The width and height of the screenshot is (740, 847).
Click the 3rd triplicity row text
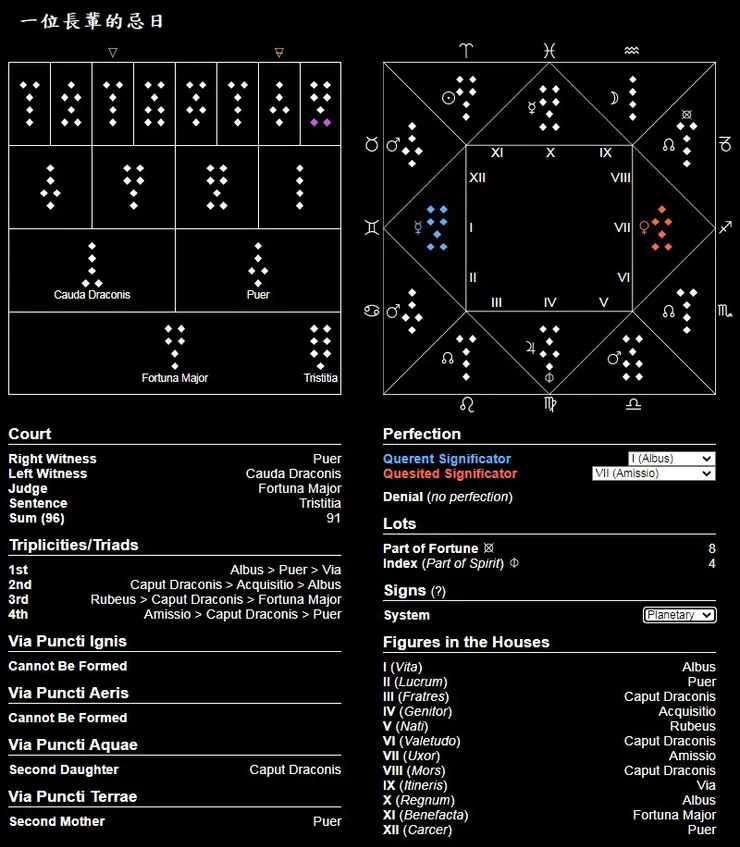tap(216, 600)
